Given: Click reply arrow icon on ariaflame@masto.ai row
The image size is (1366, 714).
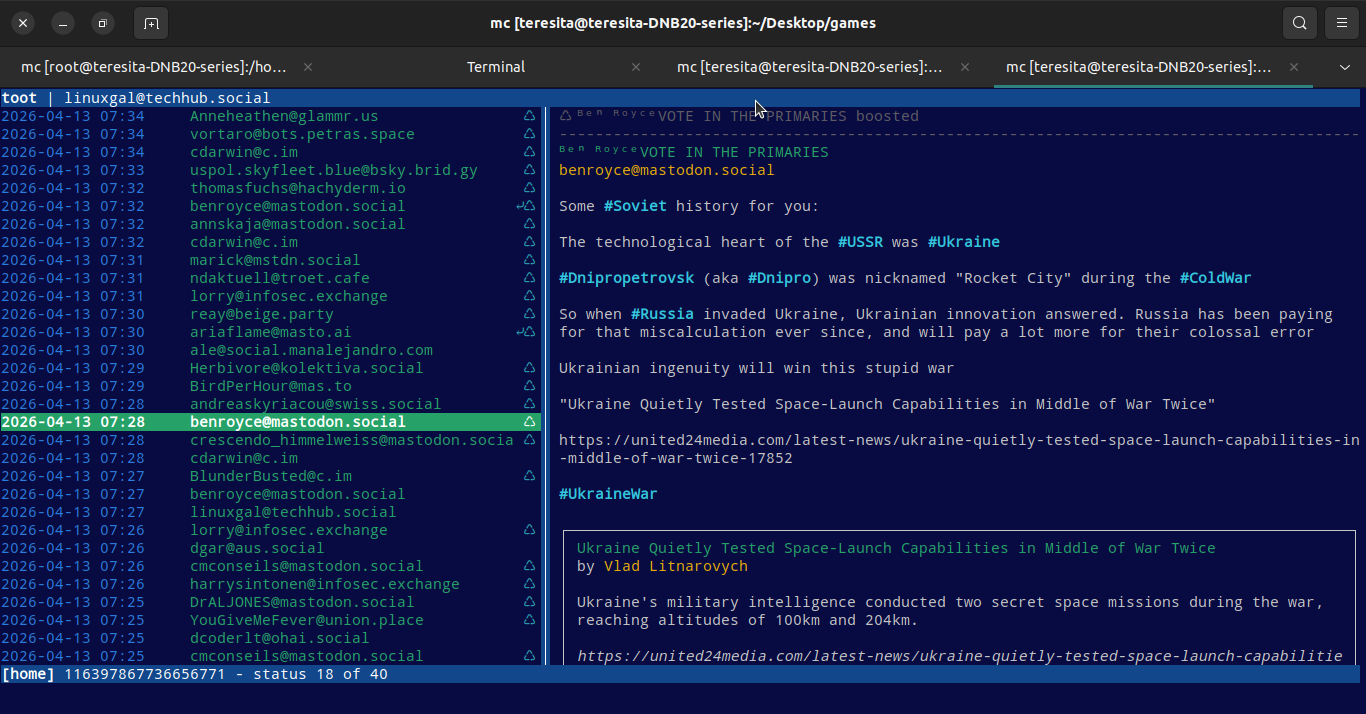Looking at the screenshot, I should click(519, 332).
